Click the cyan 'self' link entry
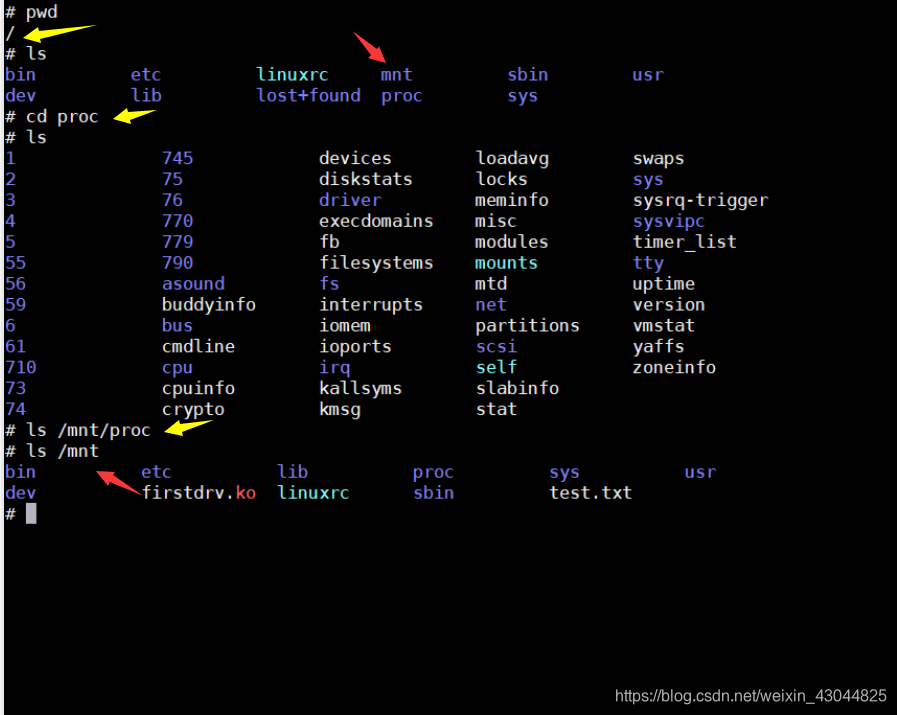The width and height of the screenshot is (897, 715). 496,367
